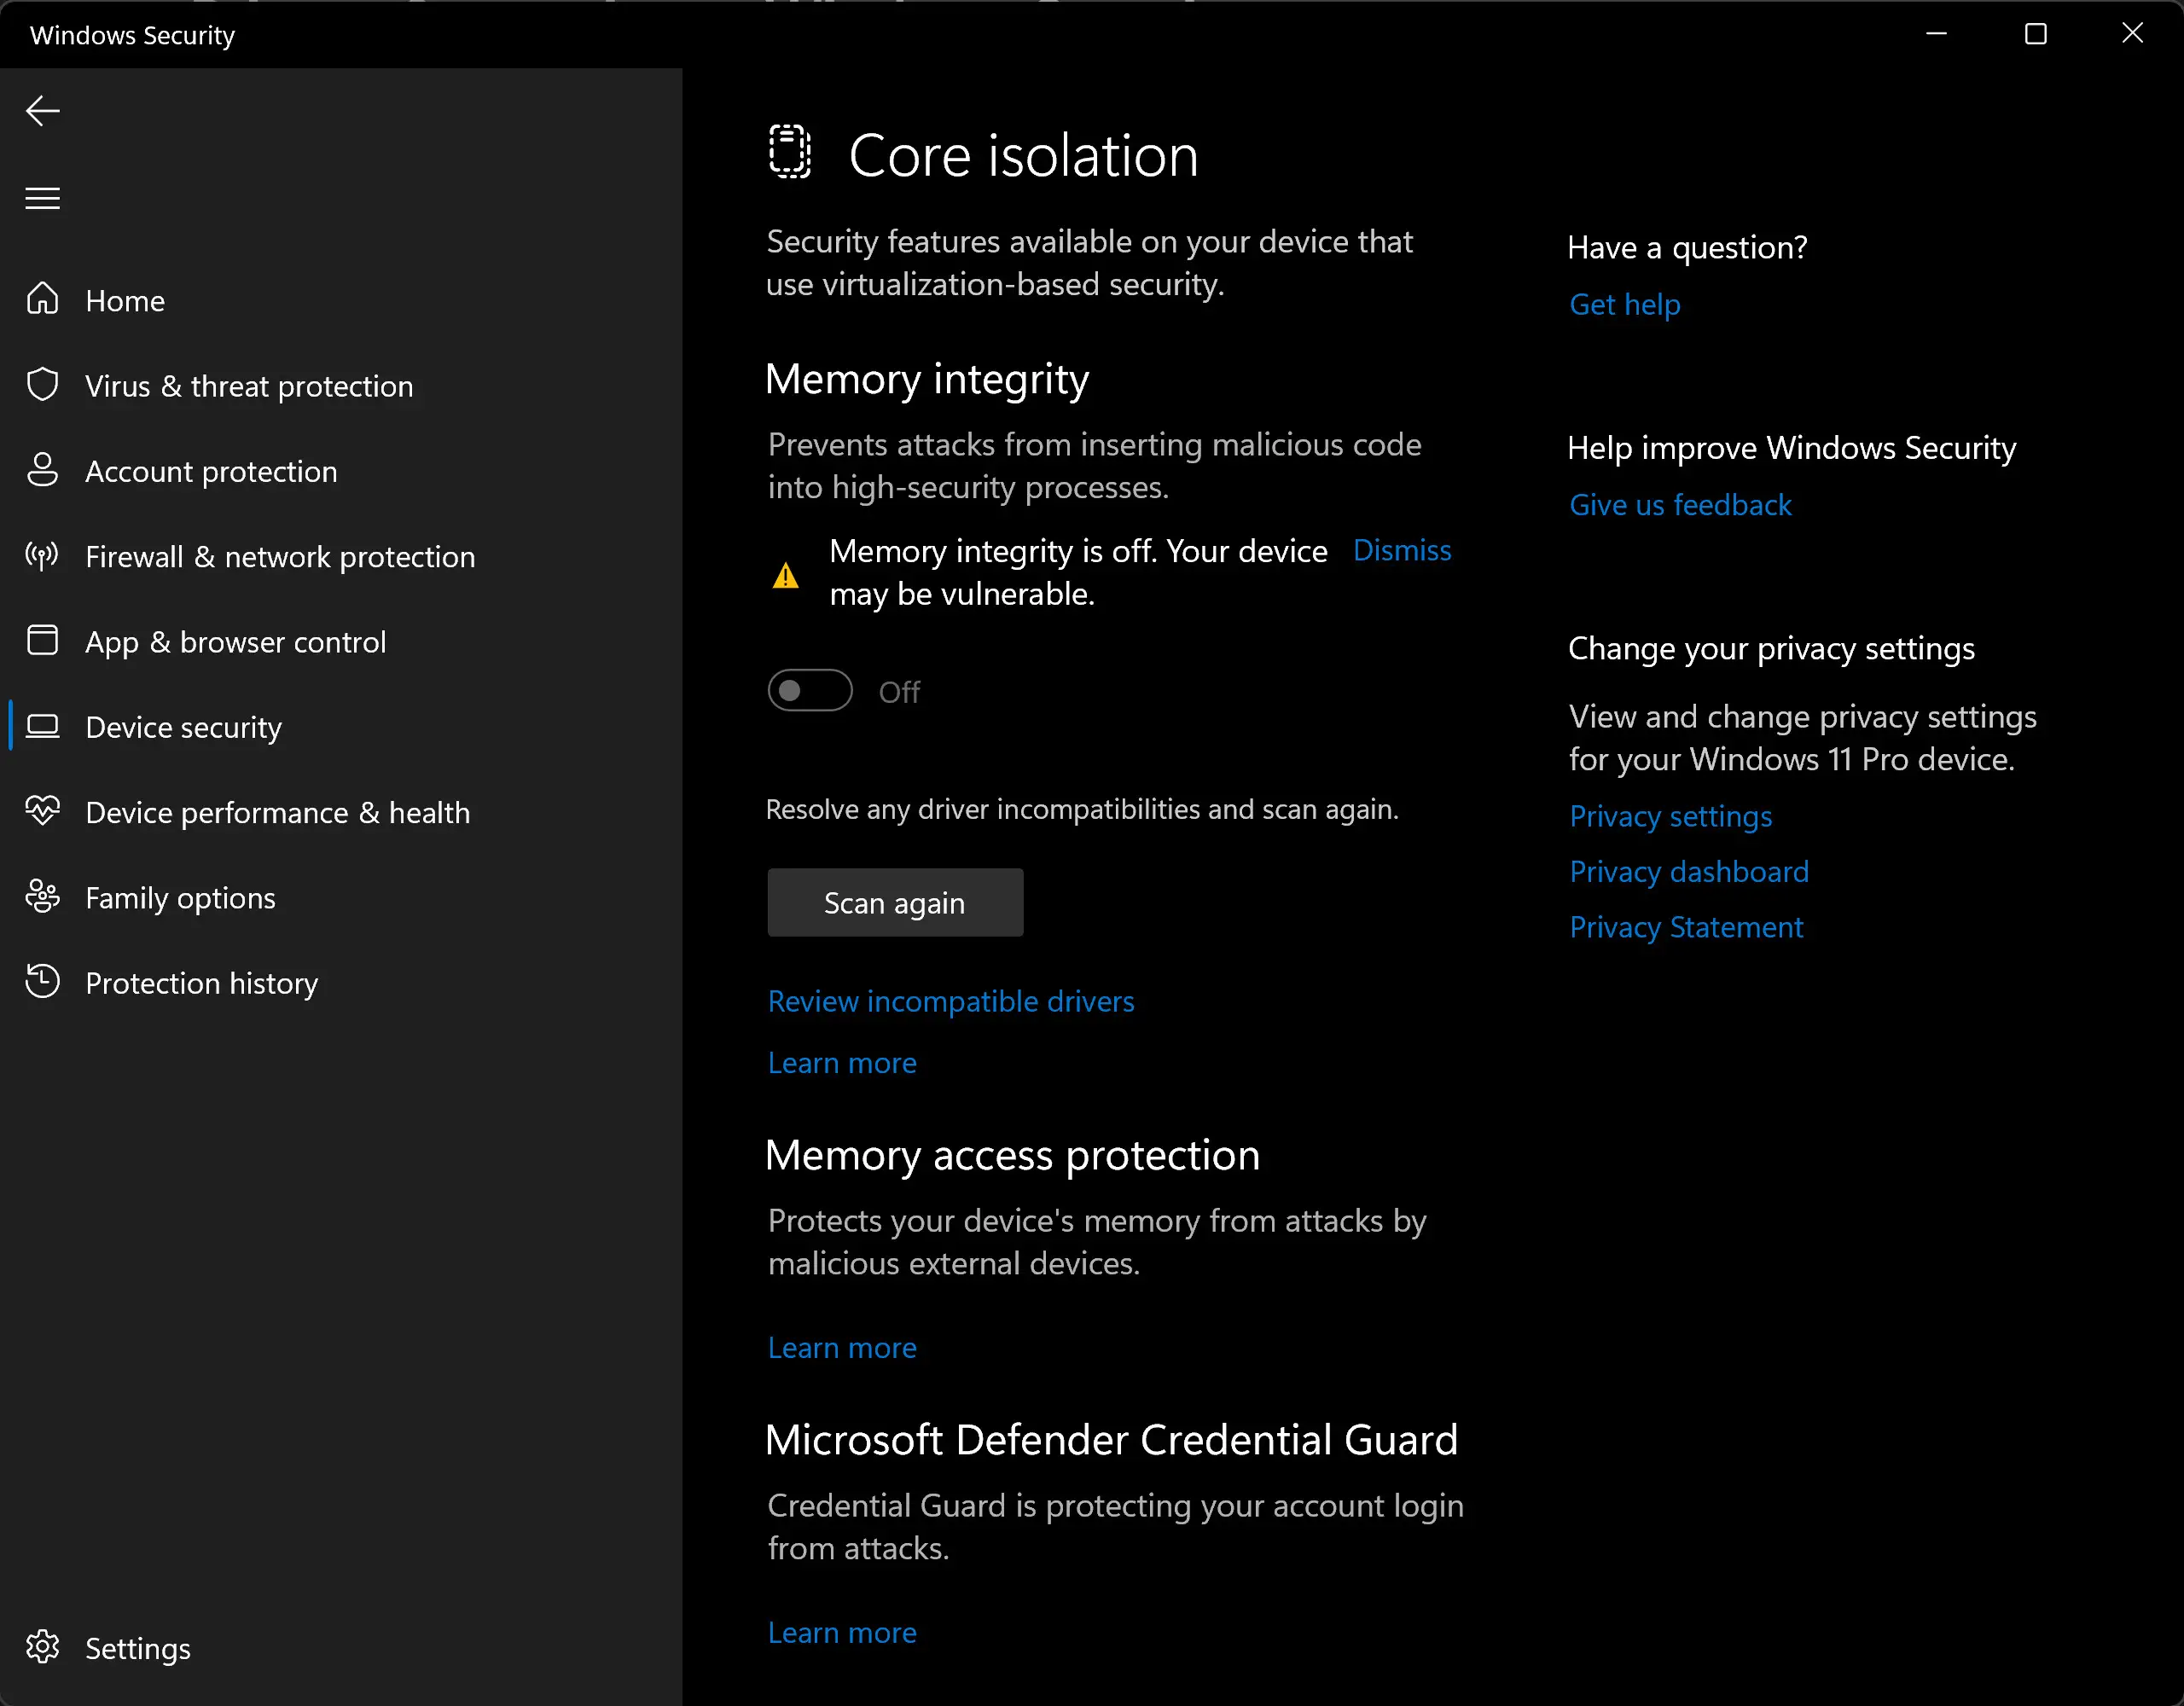Click the Change your privacy settings heading

click(x=1771, y=649)
